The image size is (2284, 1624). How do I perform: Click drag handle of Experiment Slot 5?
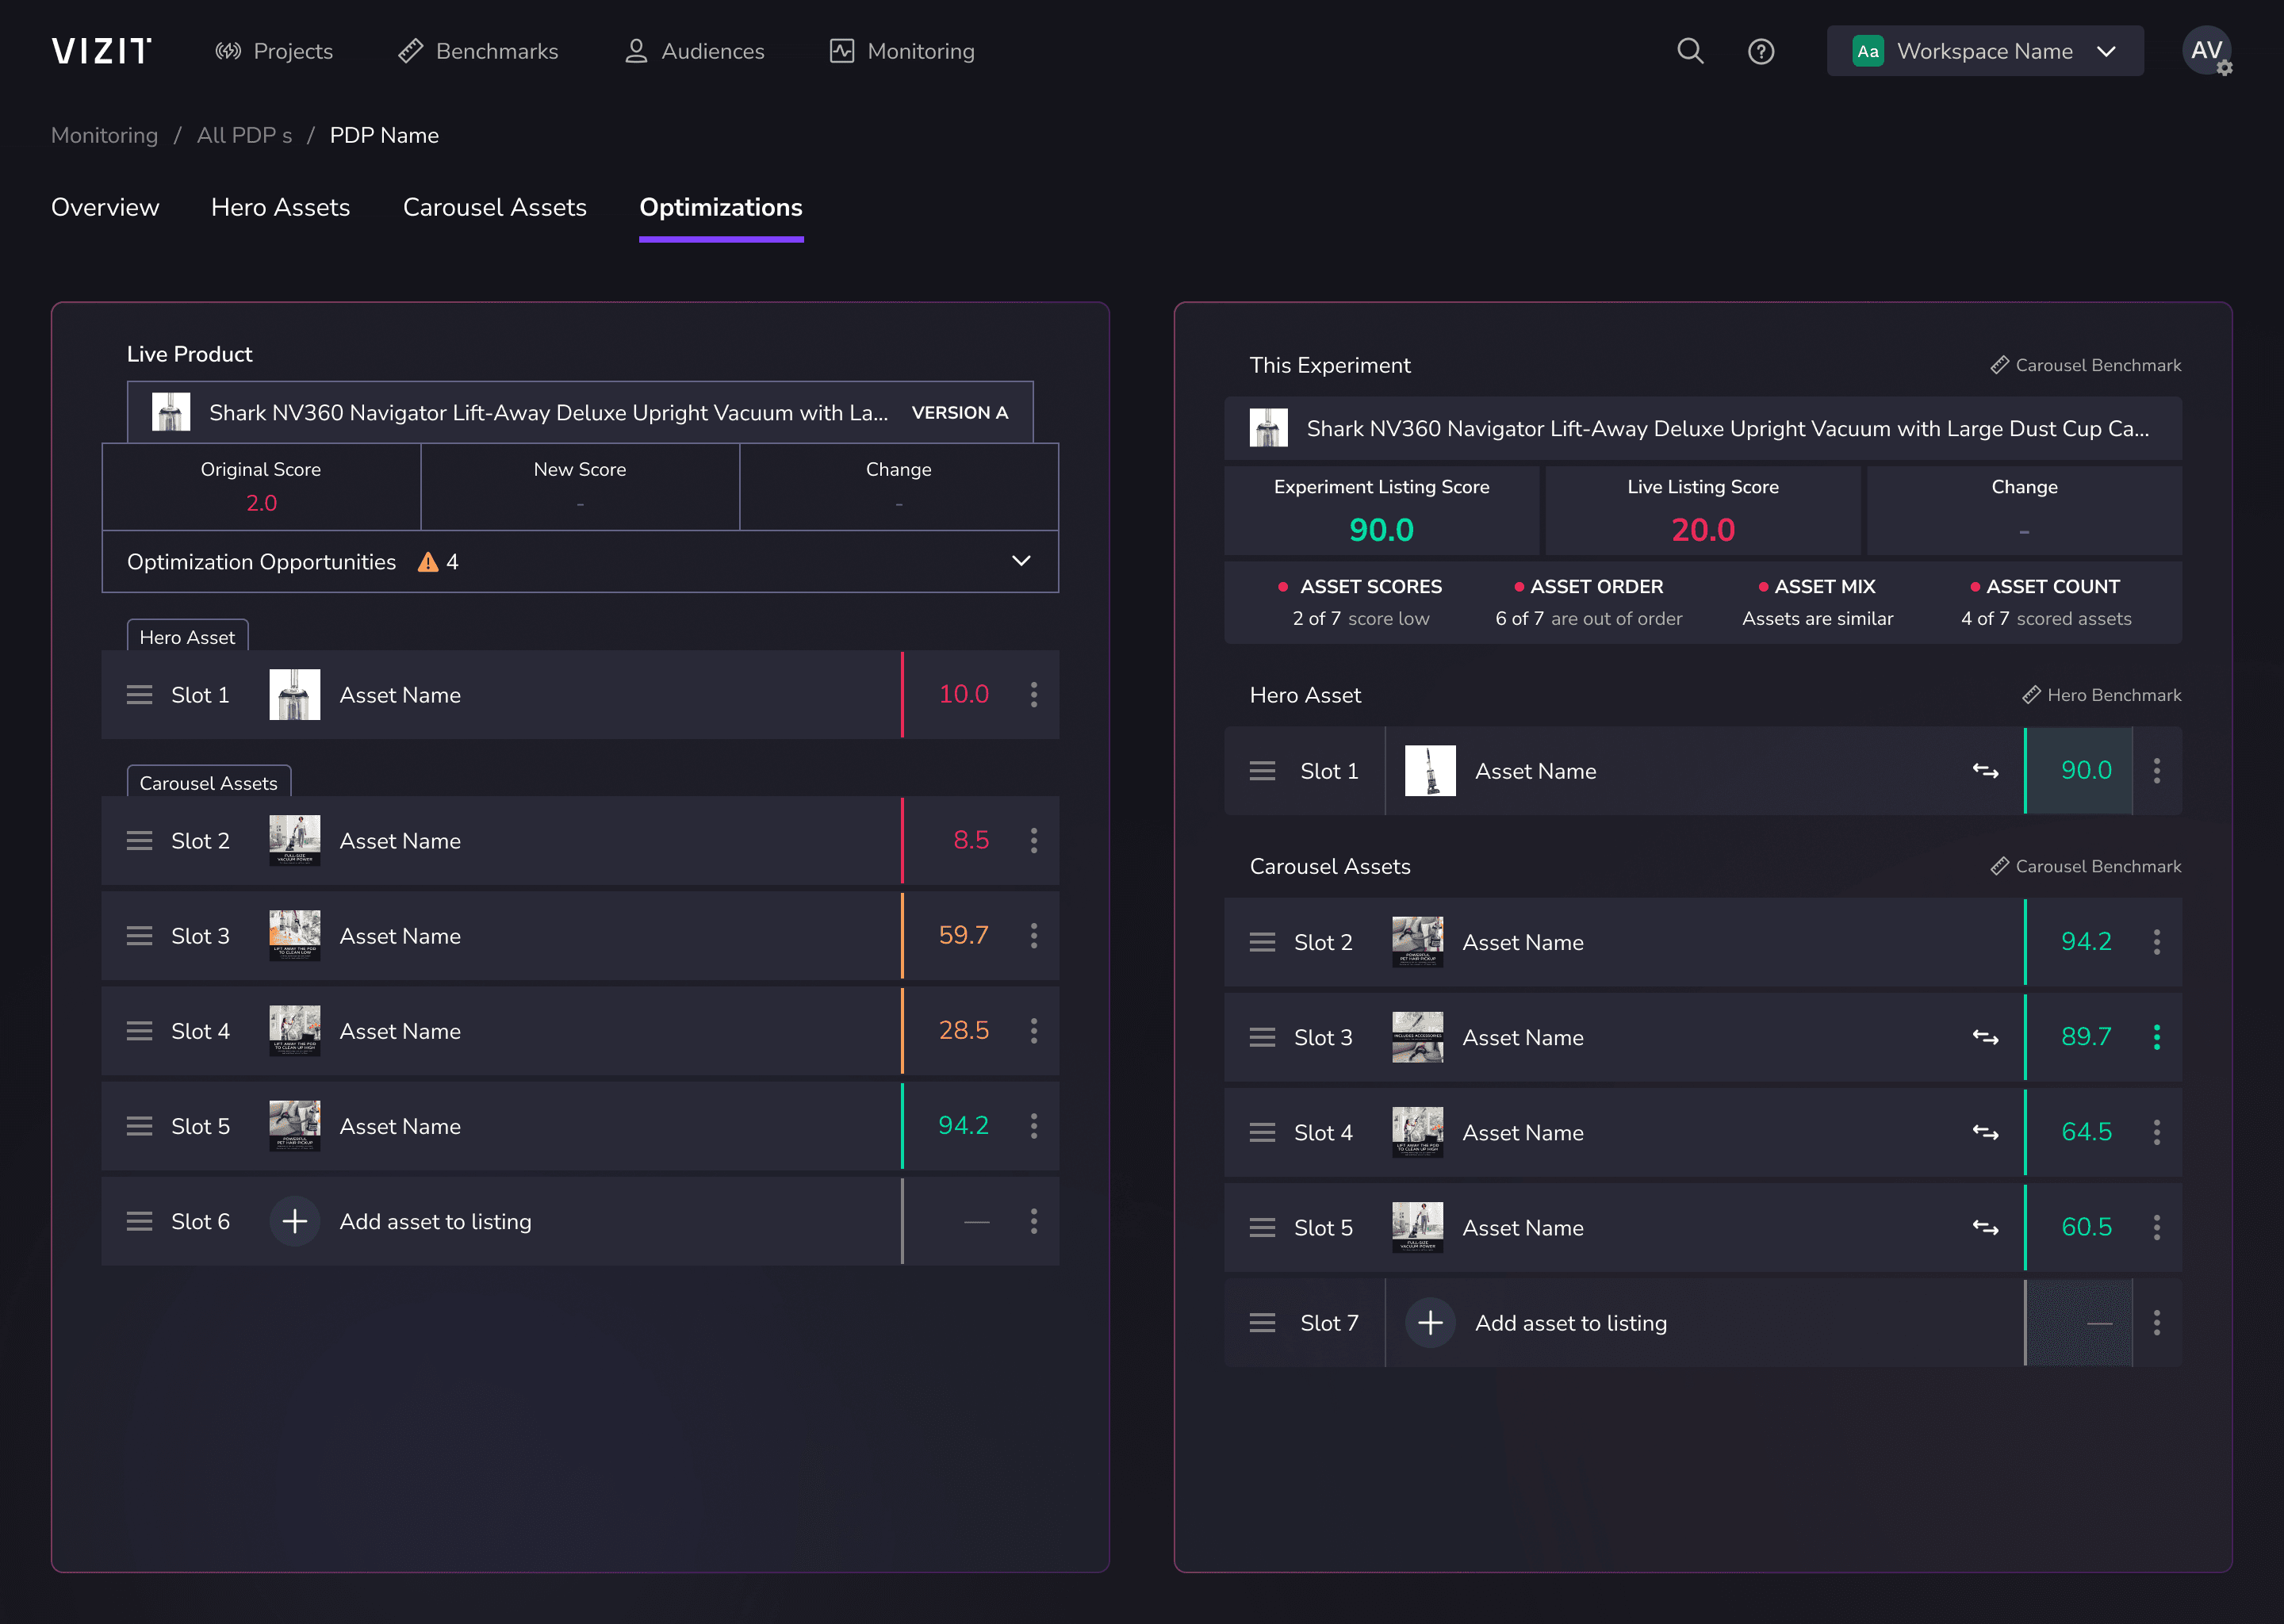coord(1262,1227)
